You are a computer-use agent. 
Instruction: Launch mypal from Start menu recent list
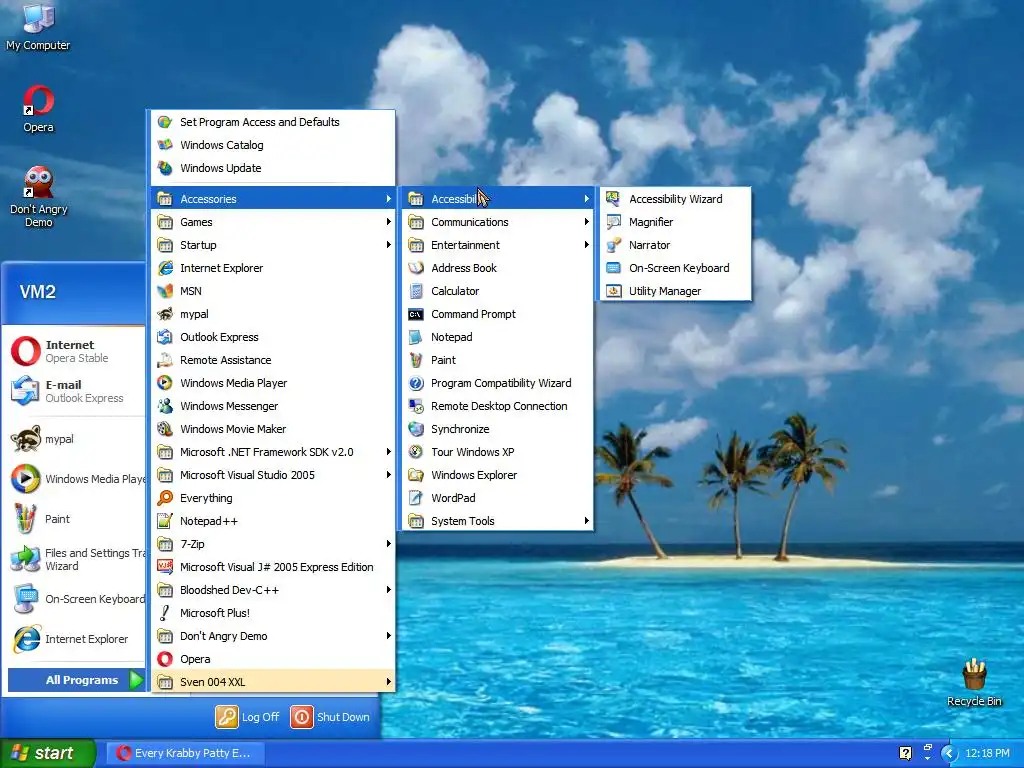click(x=76, y=439)
